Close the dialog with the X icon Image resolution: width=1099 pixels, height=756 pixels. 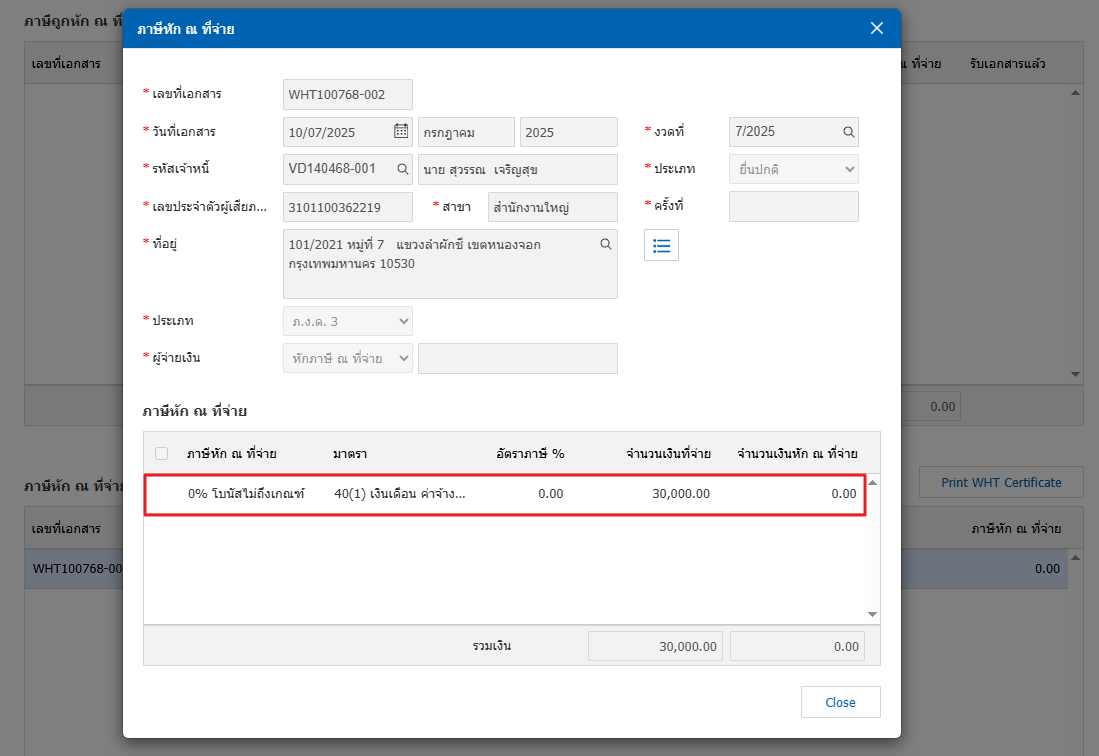(877, 28)
